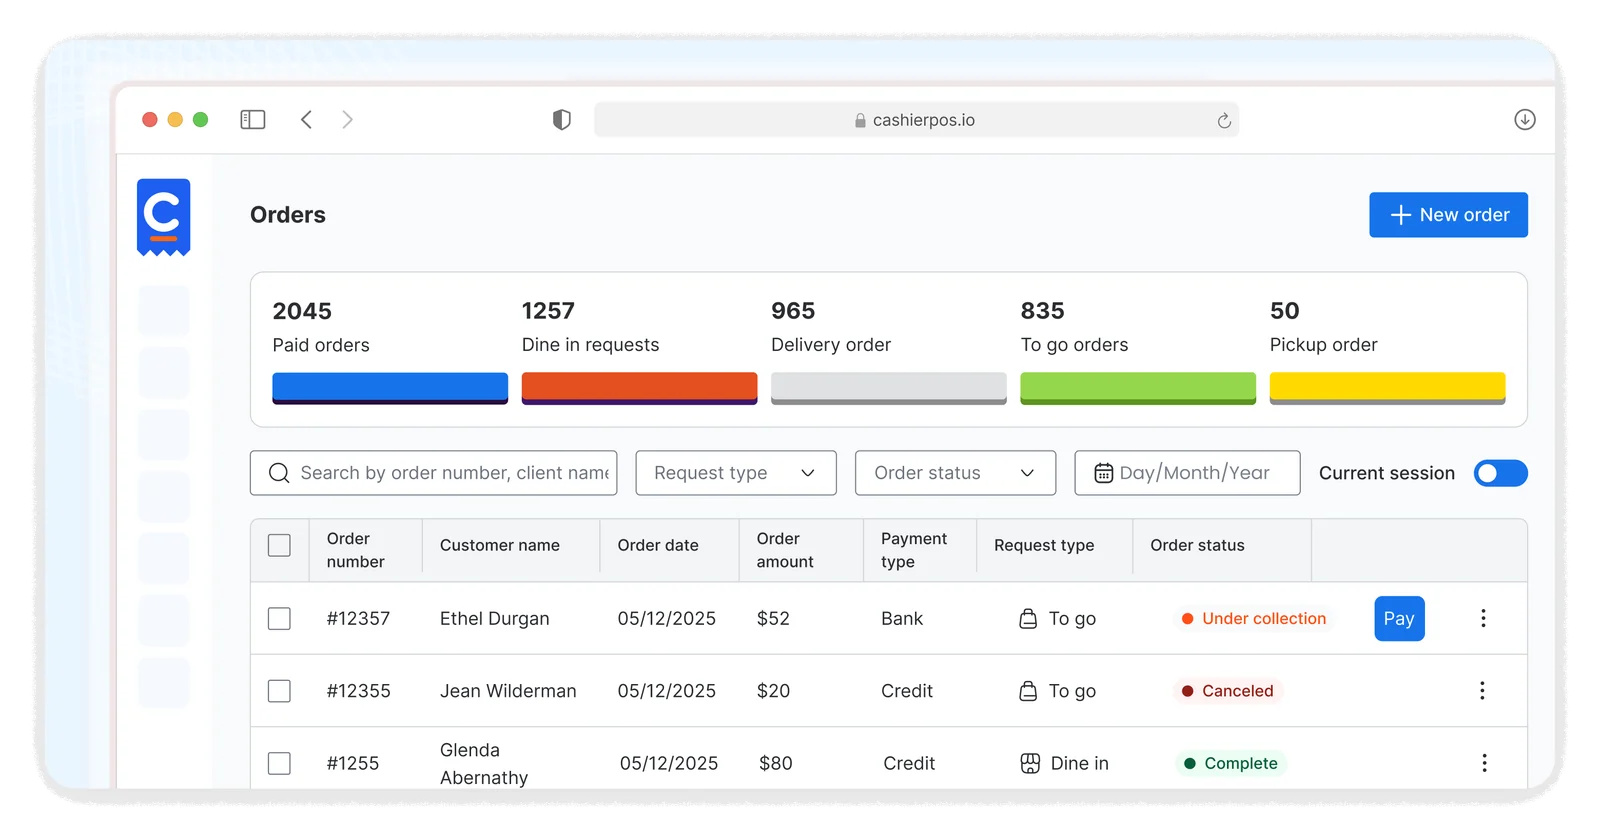Click the Canceled status badge
1600x839 pixels.
pyautogui.click(x=1228, y=691)
